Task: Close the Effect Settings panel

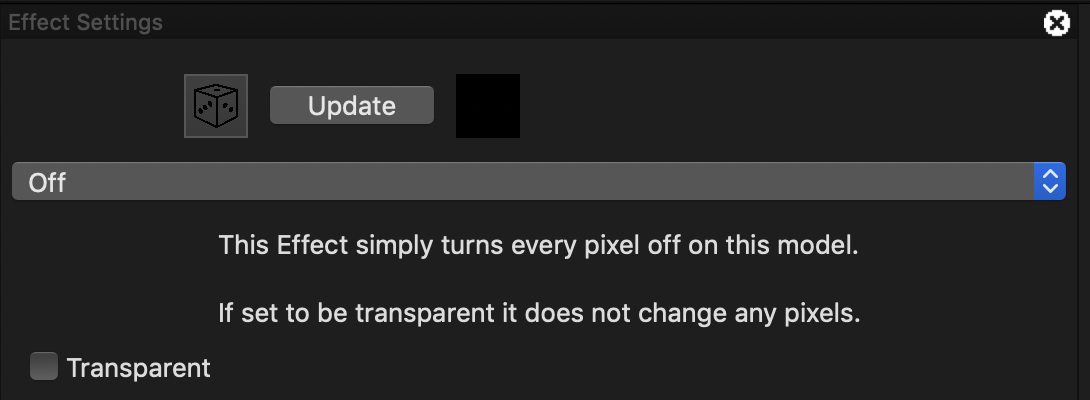Action: coord(1056,23)
